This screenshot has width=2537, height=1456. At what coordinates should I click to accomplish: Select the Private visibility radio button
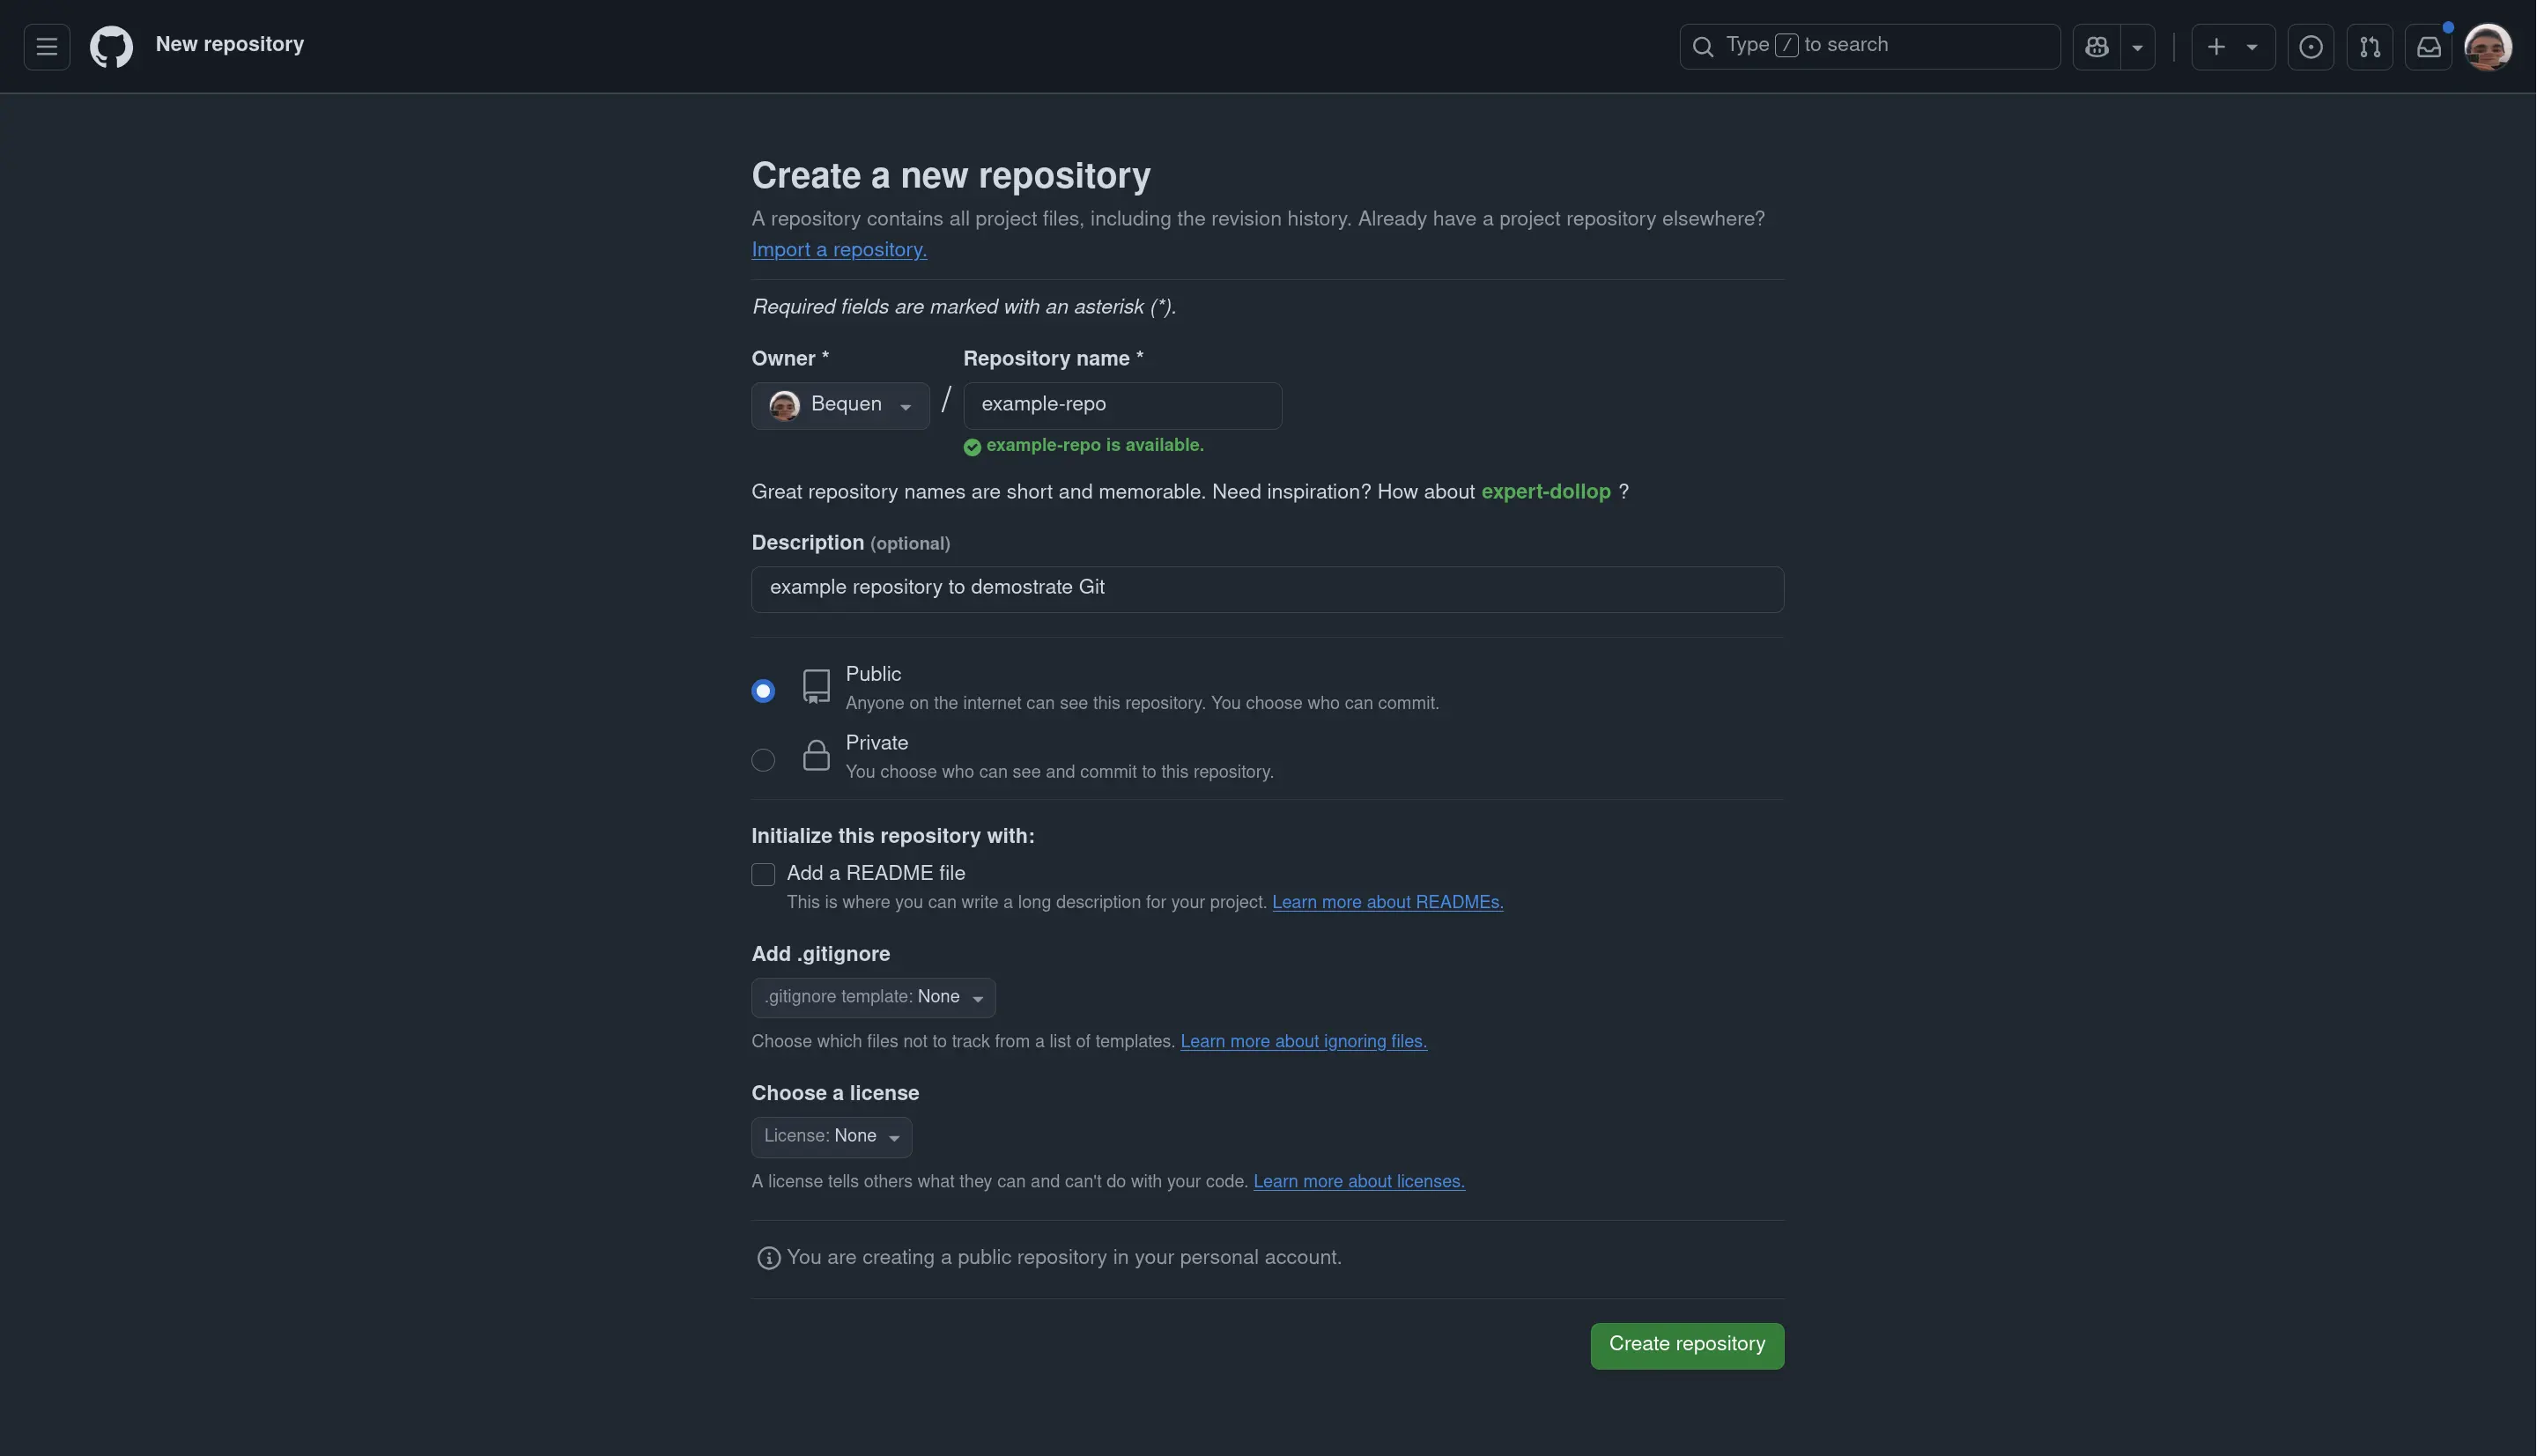[763, 760]
